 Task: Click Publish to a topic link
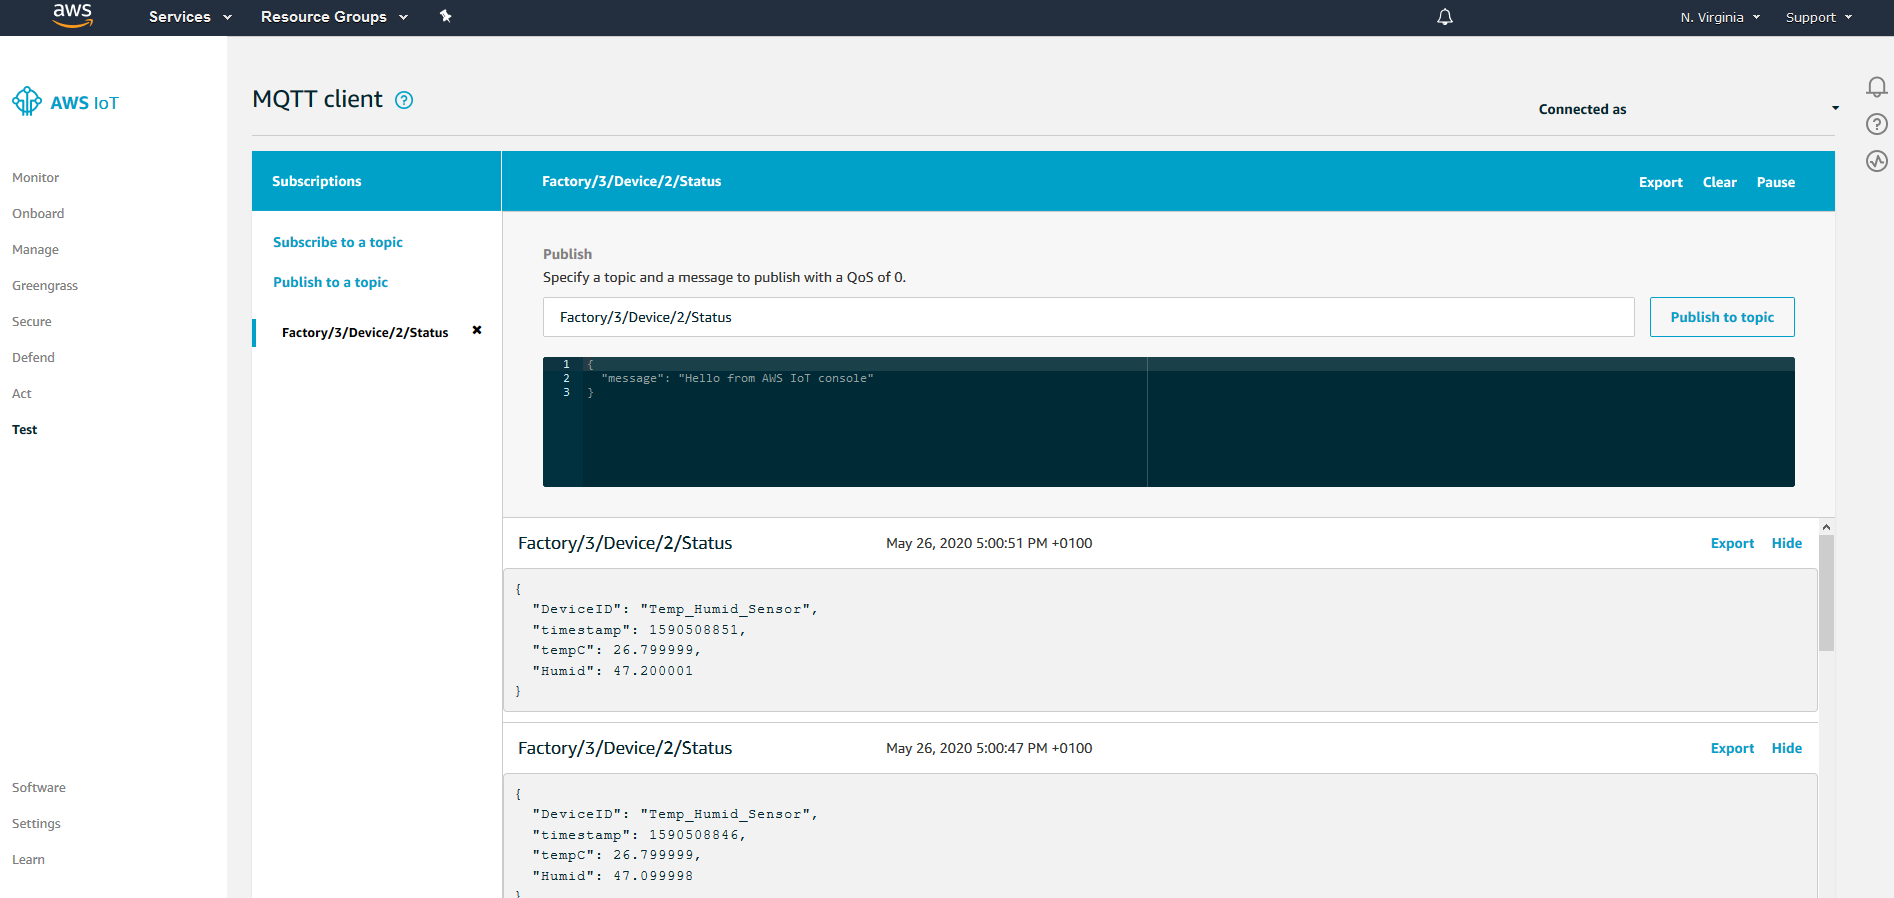point(330,282)
